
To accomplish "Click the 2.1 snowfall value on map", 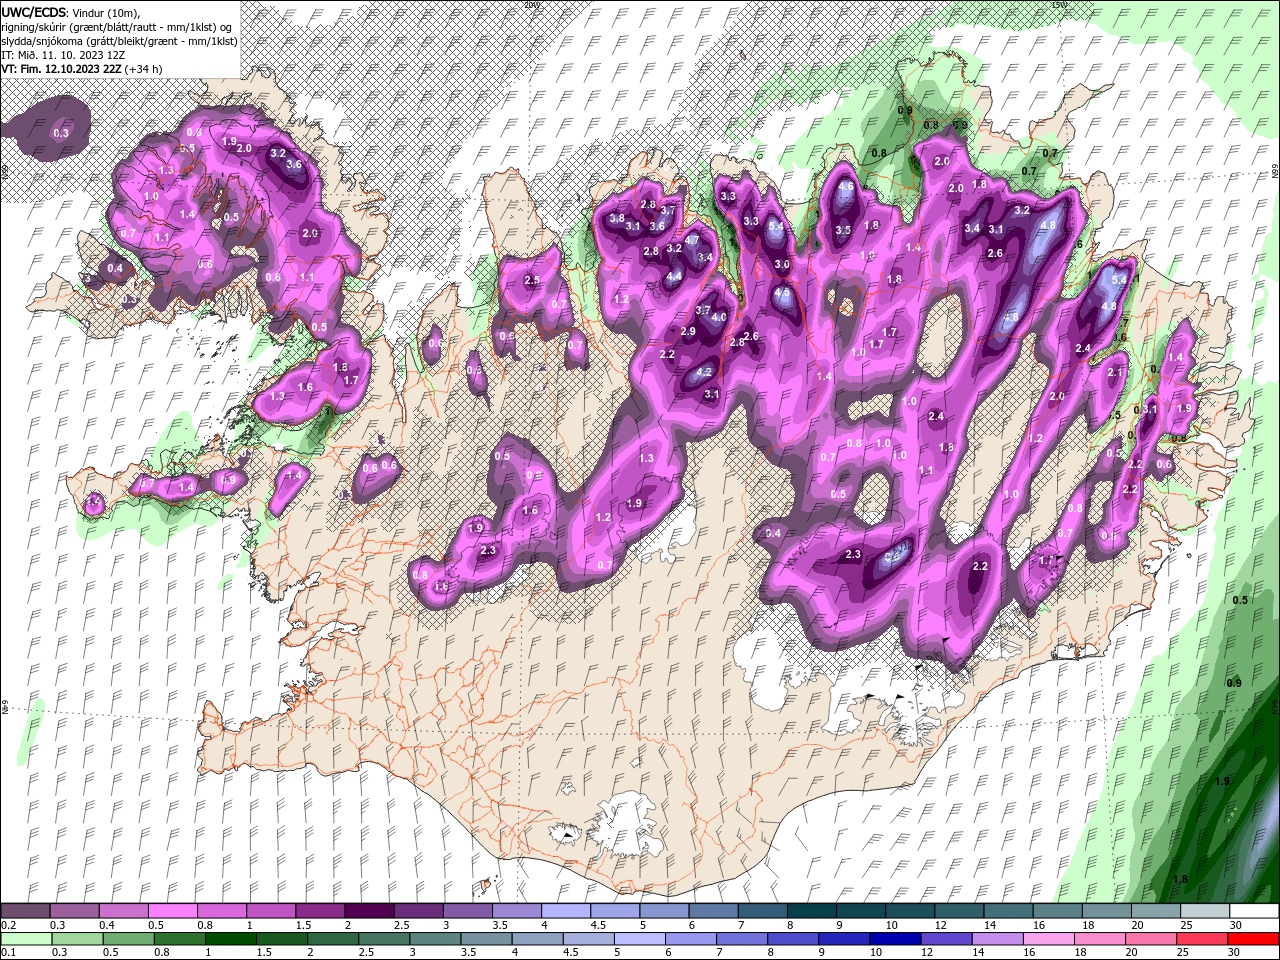I will [1116, 373].
